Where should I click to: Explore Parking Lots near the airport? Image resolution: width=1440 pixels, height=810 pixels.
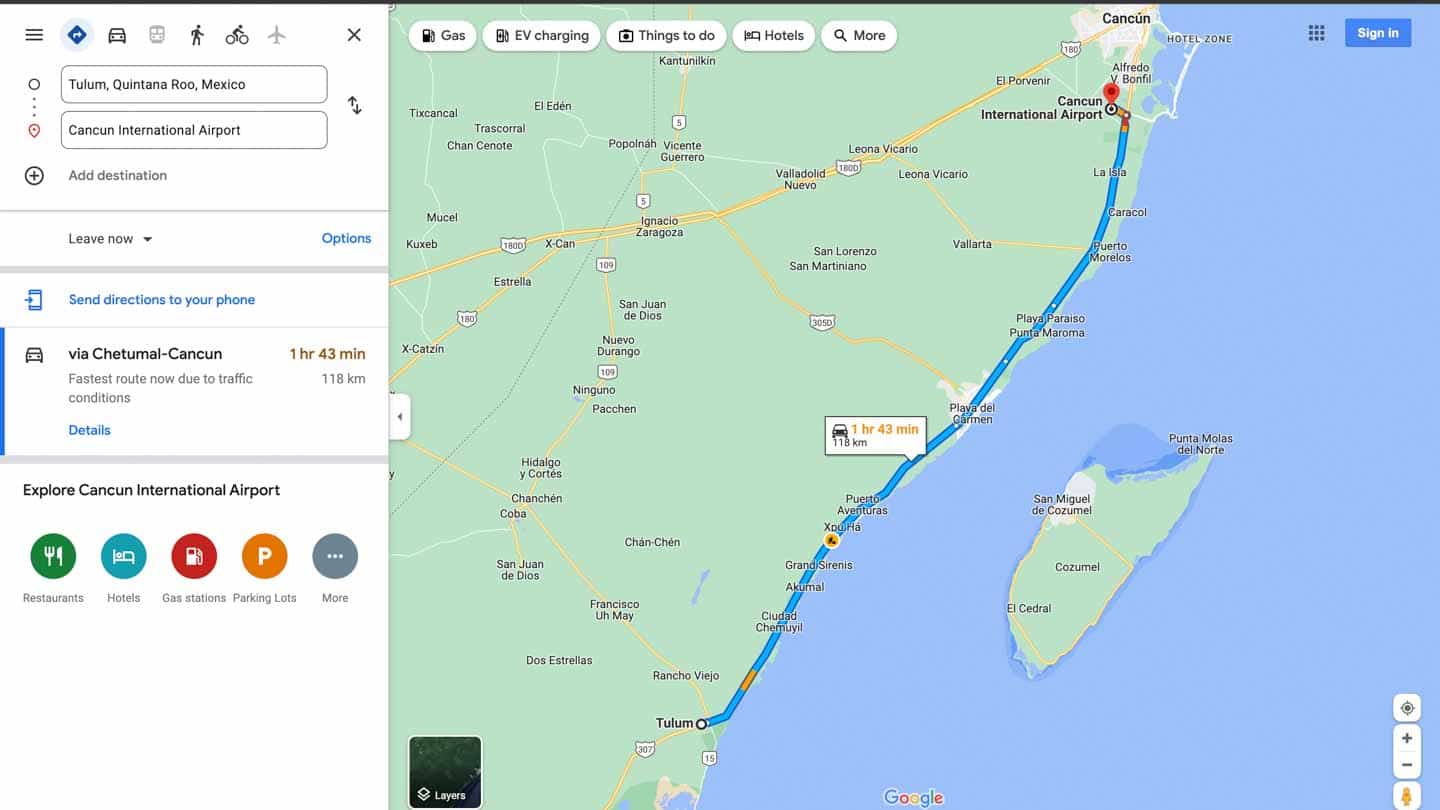tap(265, 556)
